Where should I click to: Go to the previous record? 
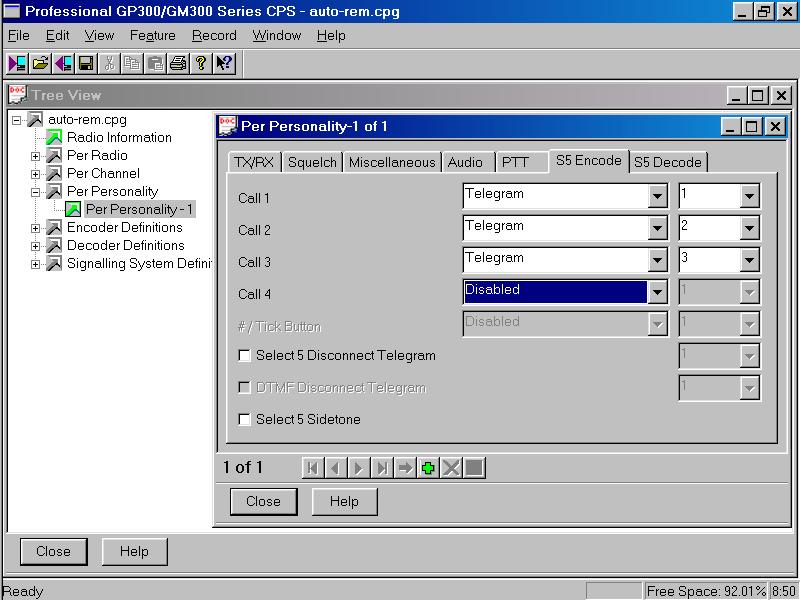335,468
